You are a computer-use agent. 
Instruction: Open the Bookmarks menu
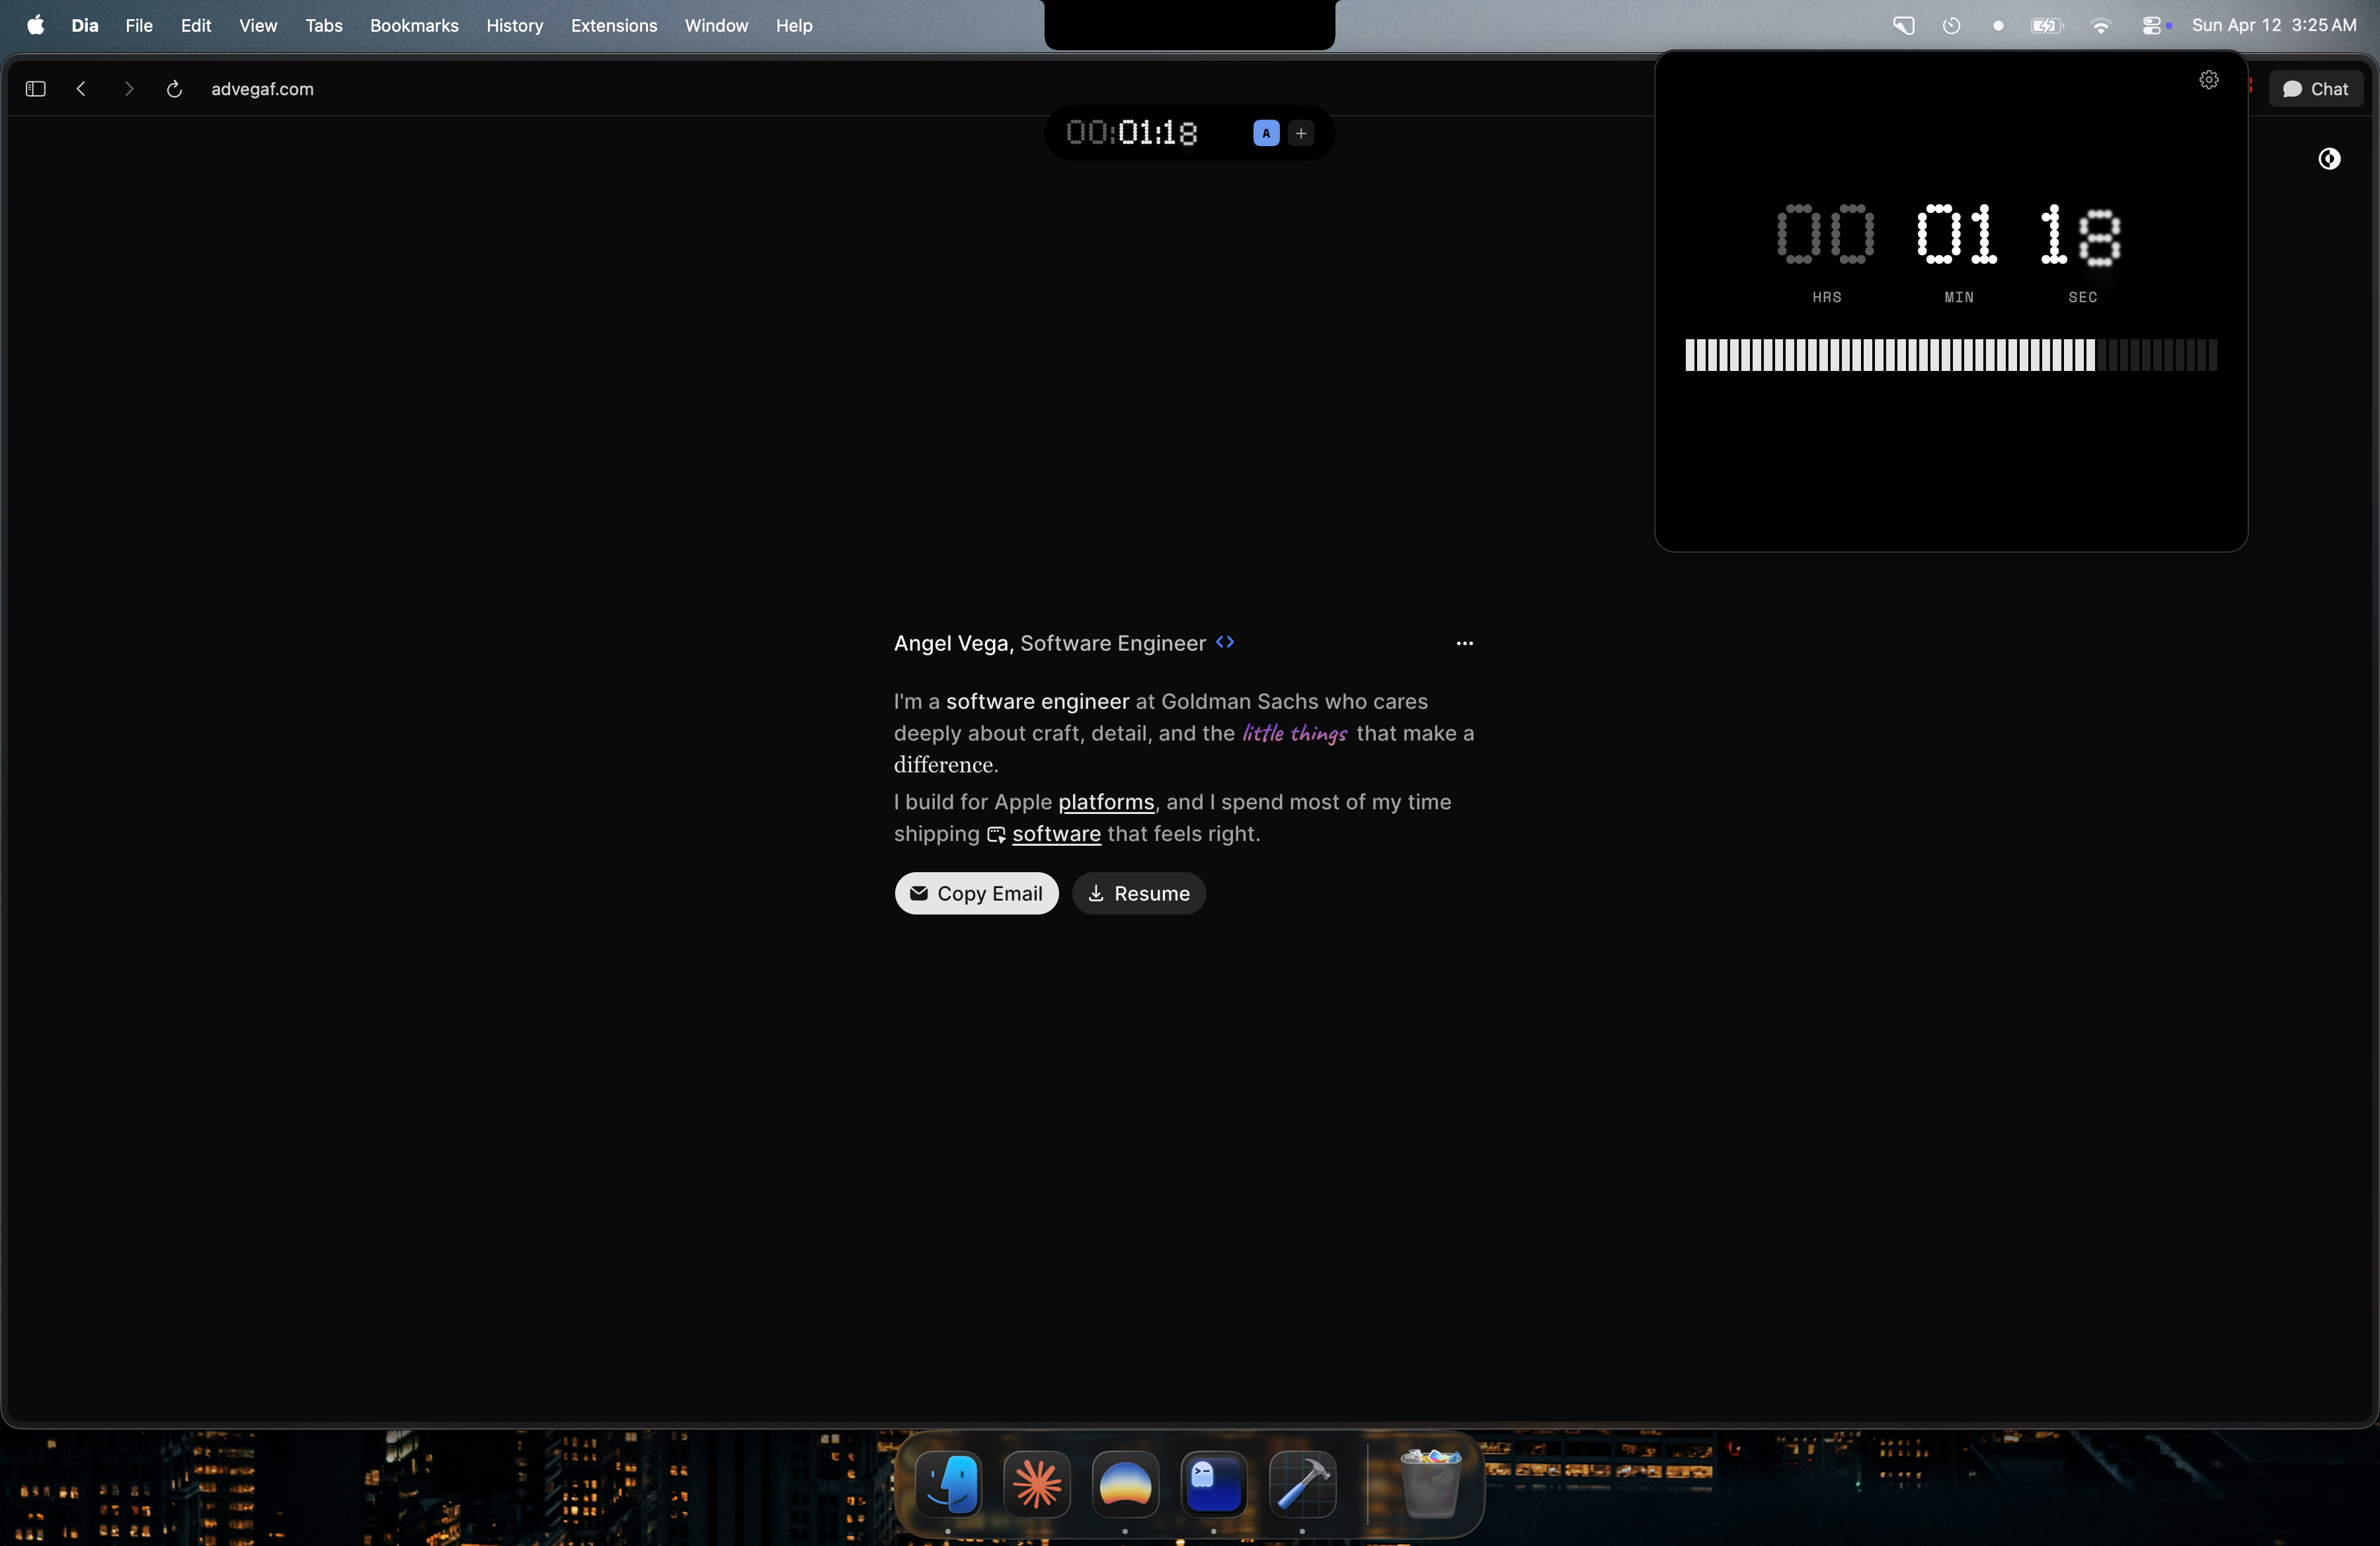pyautogui.click(x=414, y=26)
